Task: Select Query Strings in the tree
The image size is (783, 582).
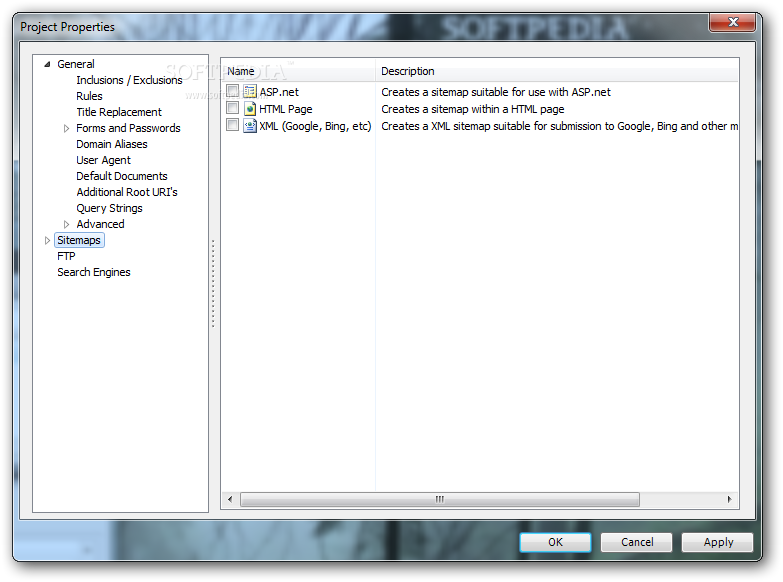Action: (109, 208)
